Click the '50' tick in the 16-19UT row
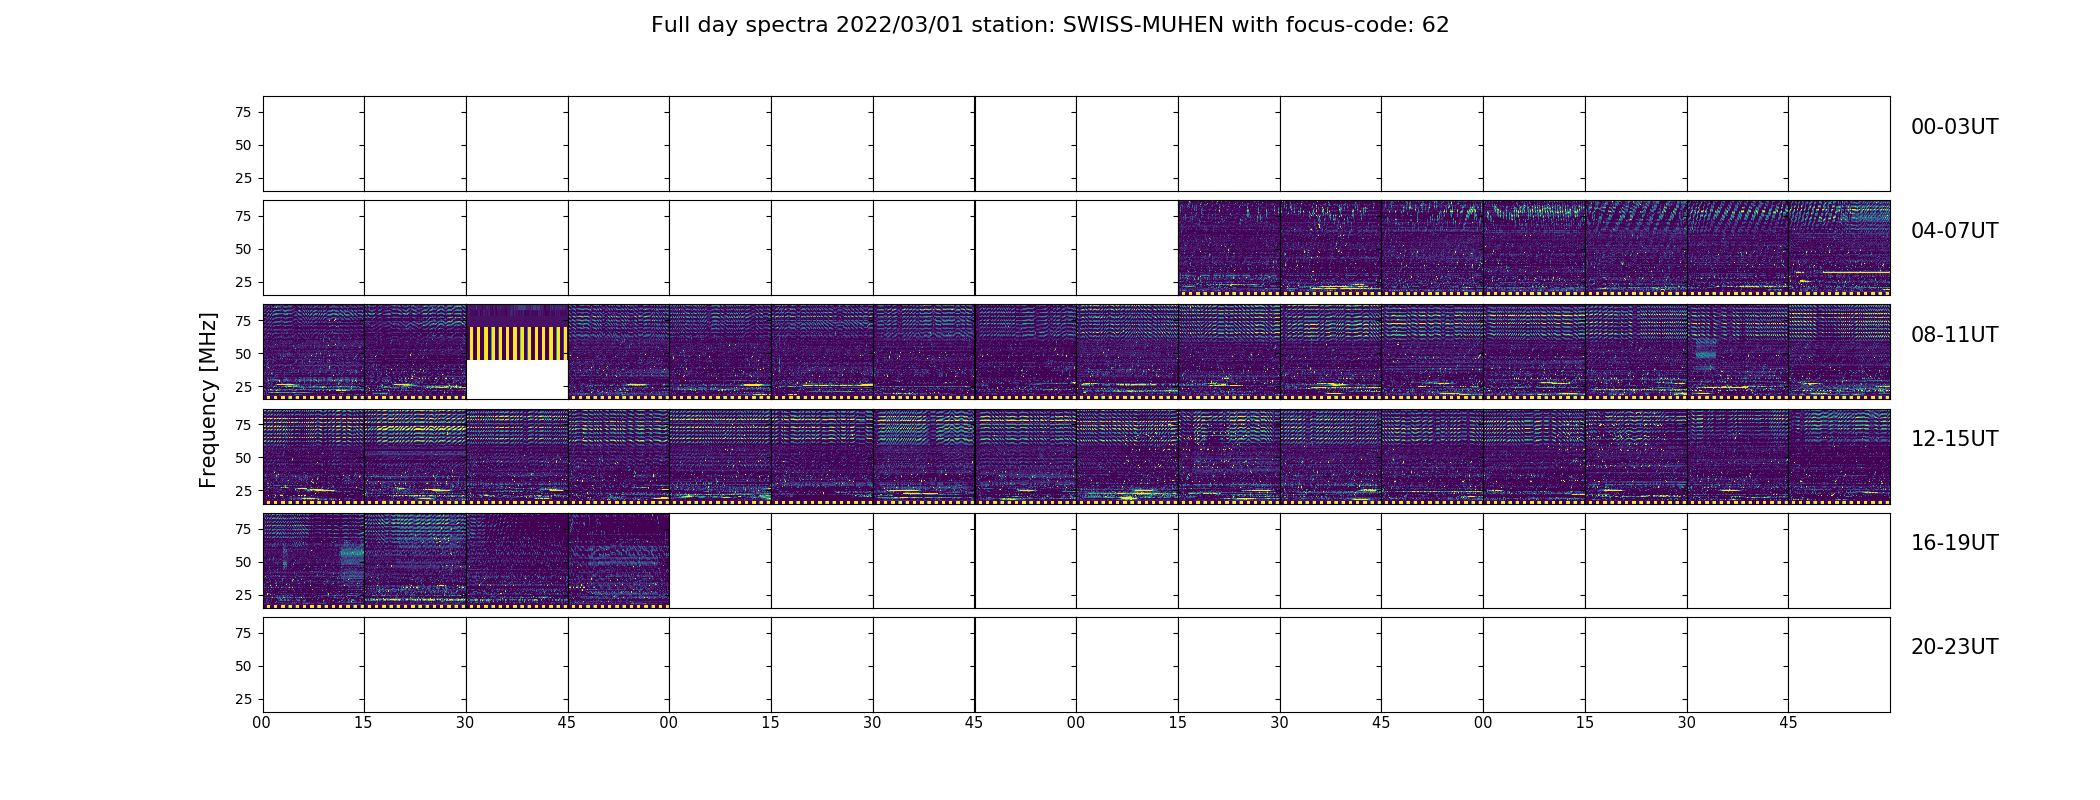Viewport: 2100px width, 800px height. [243, 562]
